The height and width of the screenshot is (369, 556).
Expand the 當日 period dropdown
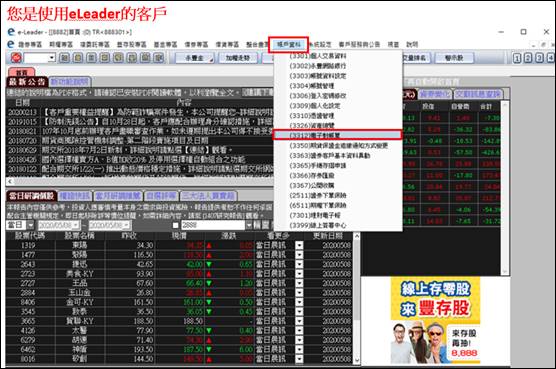coord(30,225)
